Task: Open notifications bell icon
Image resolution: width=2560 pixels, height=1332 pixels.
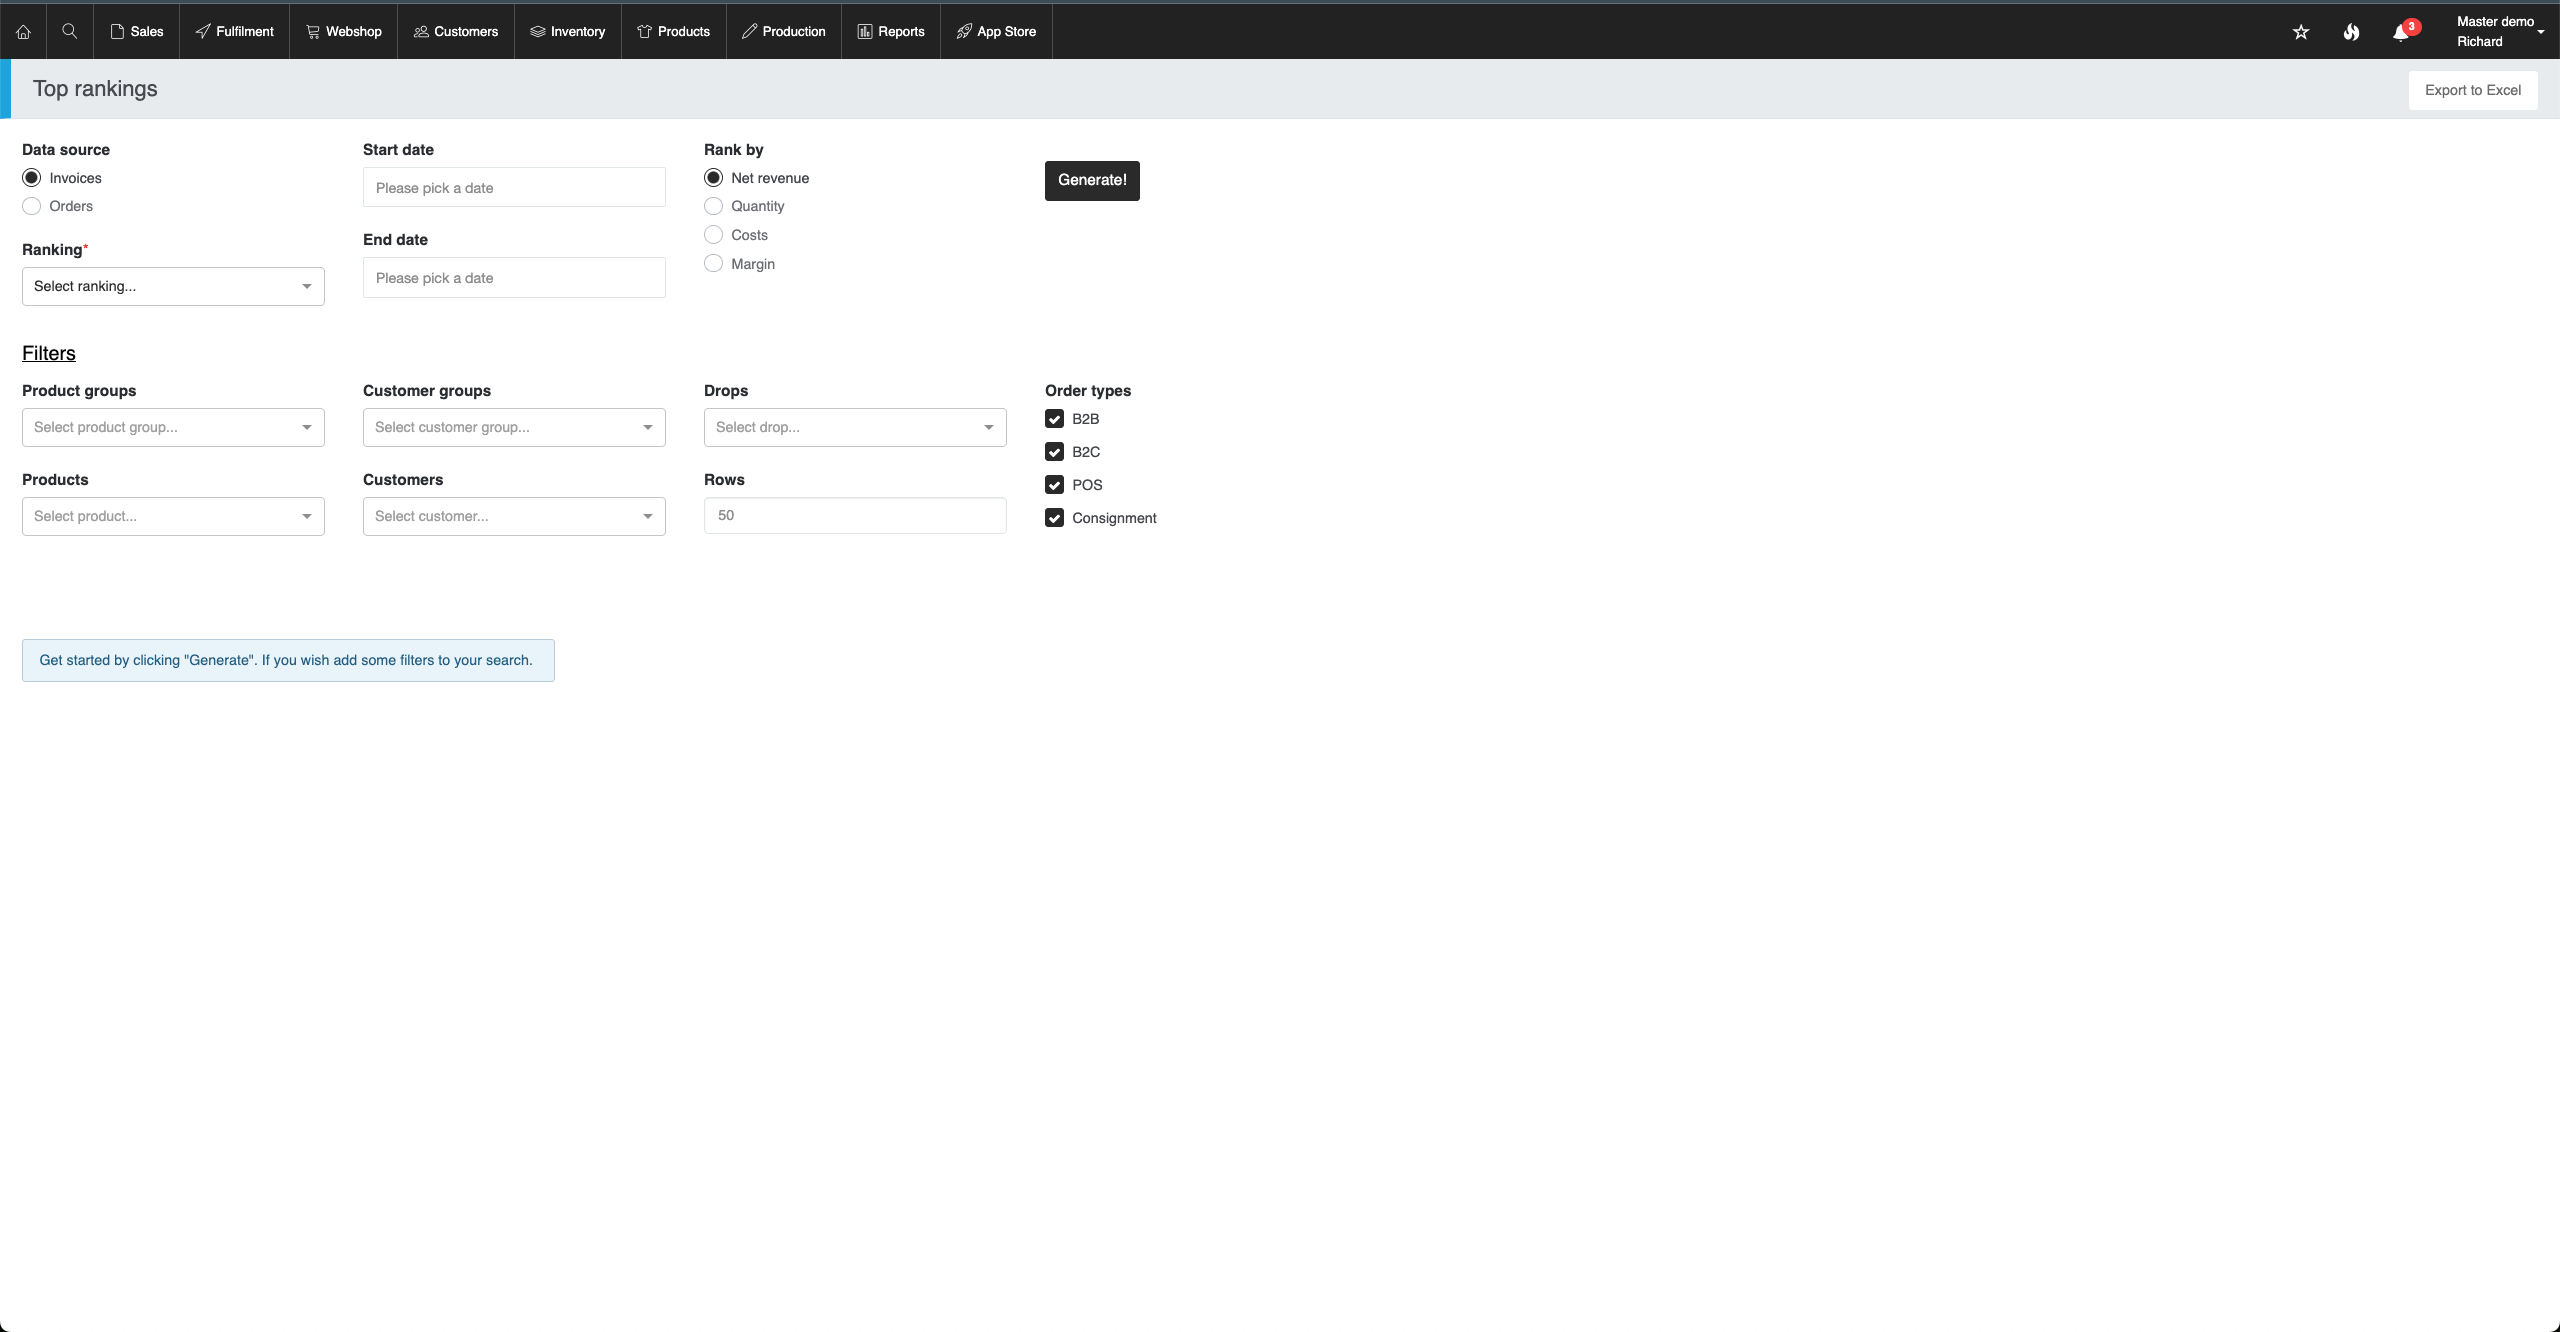Action: coord(2401,33)
